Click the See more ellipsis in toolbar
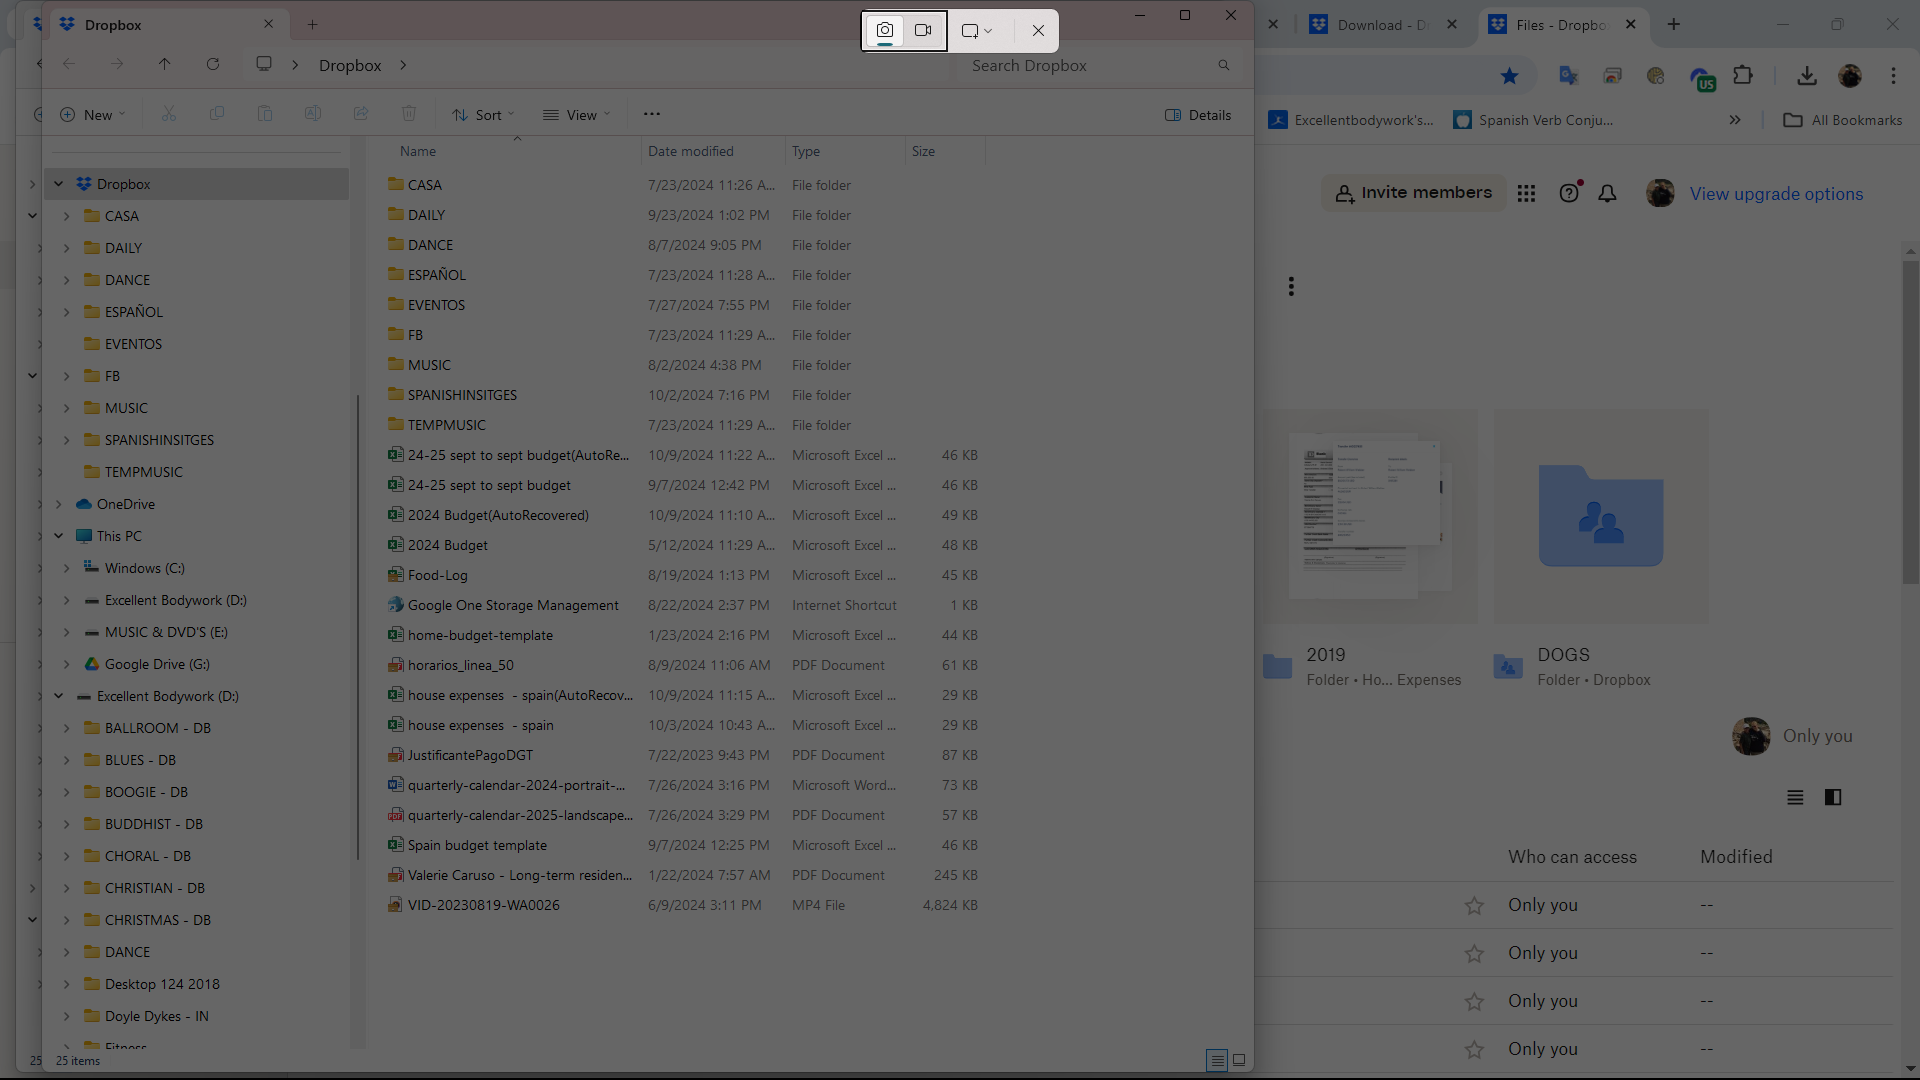The image size is (1920, 1080). pos(652,114)
